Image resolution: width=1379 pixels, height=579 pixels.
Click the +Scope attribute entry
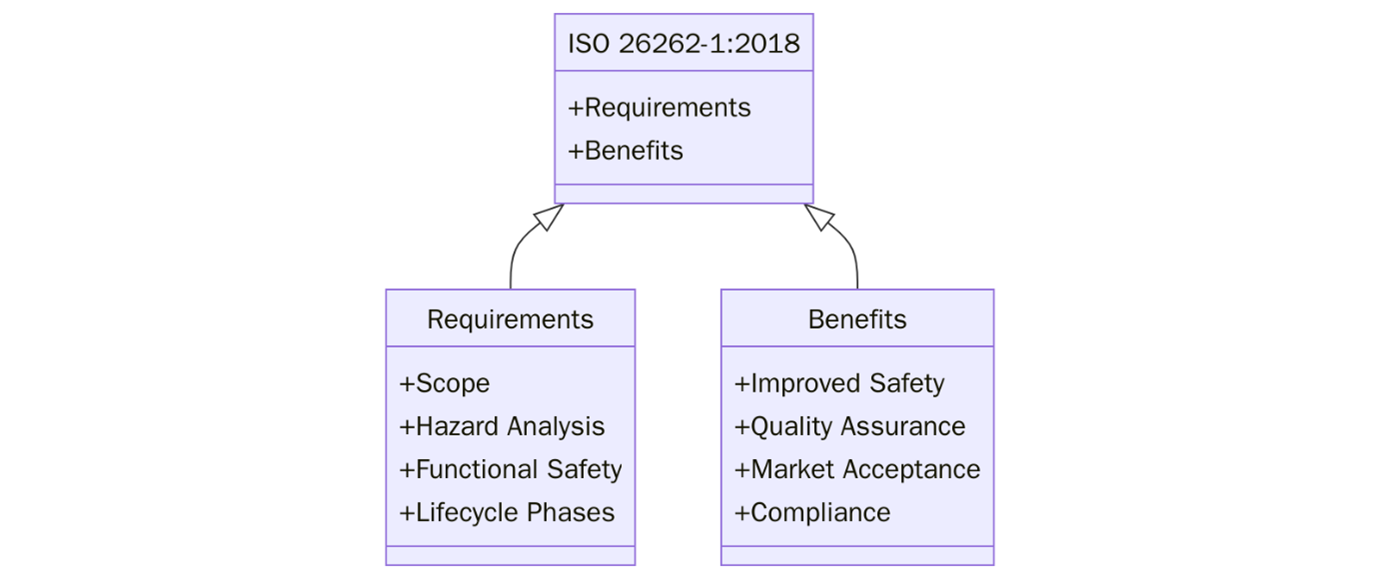444,383
